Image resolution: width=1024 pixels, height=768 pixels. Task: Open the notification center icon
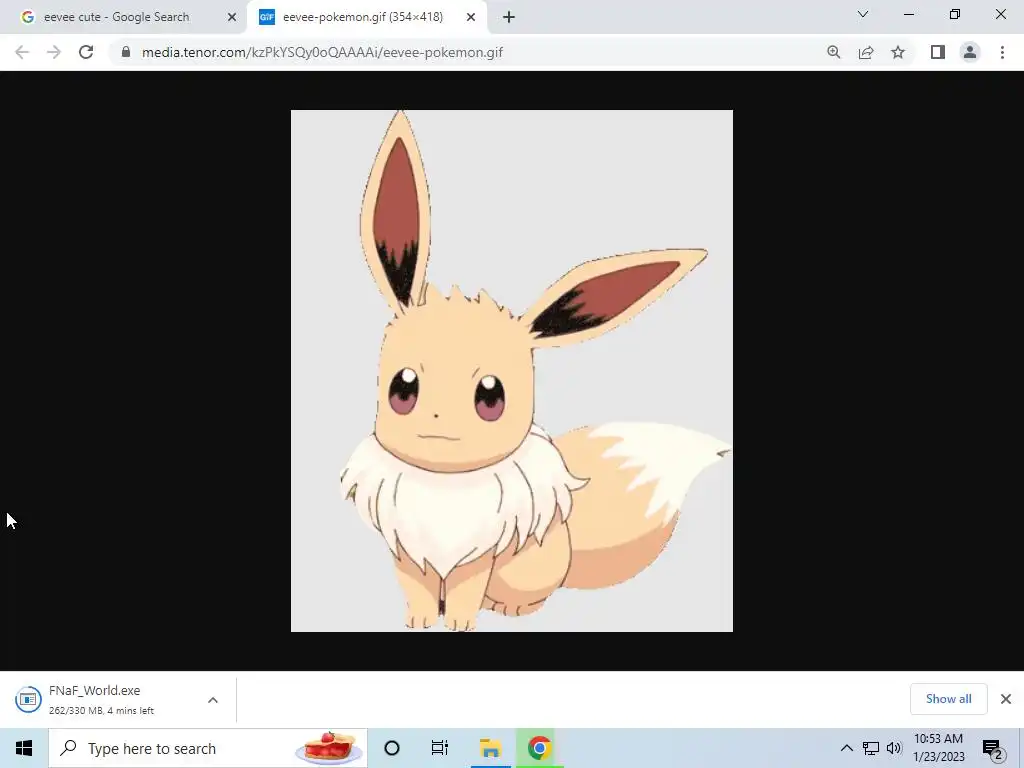(992, 749)
